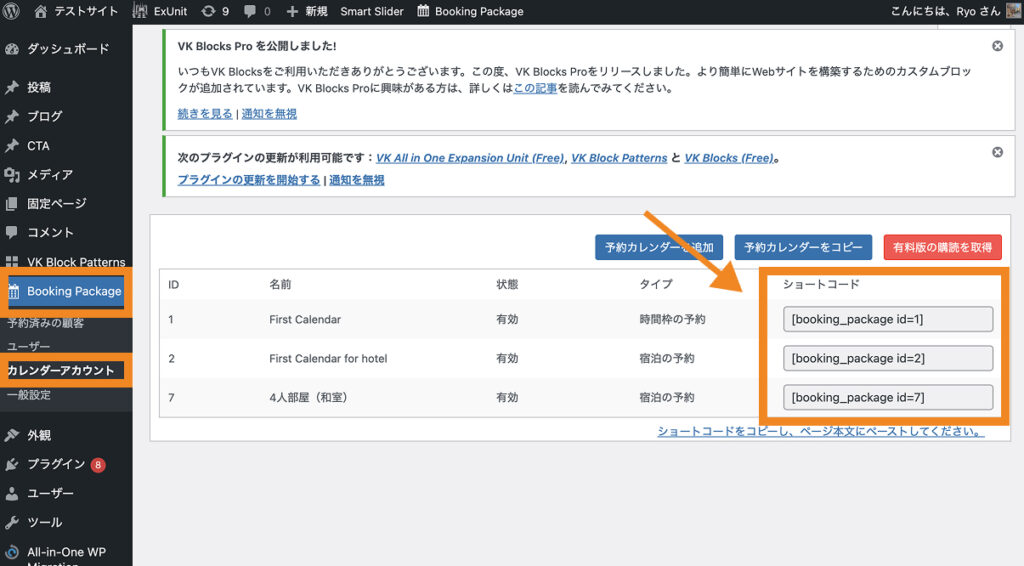
Task: Click the red 有料版の購読を取得 button
Action: (x=942, y=247)
